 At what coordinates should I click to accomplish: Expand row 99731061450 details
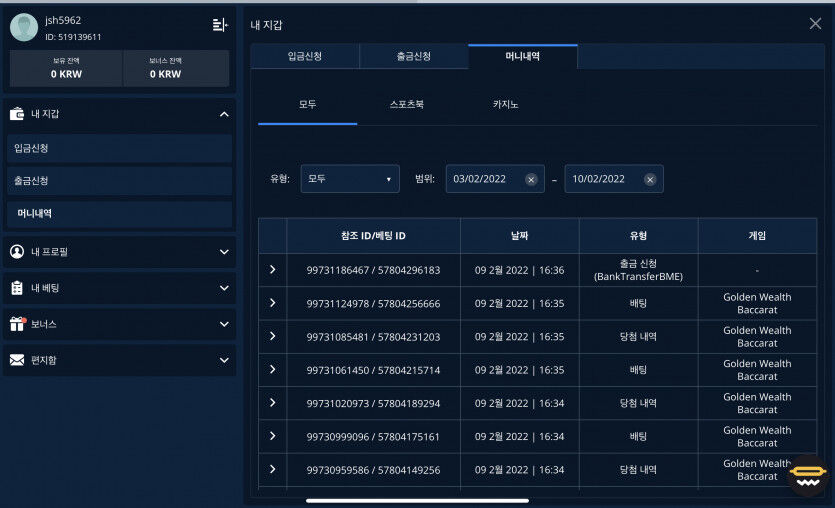pos(273,369)
